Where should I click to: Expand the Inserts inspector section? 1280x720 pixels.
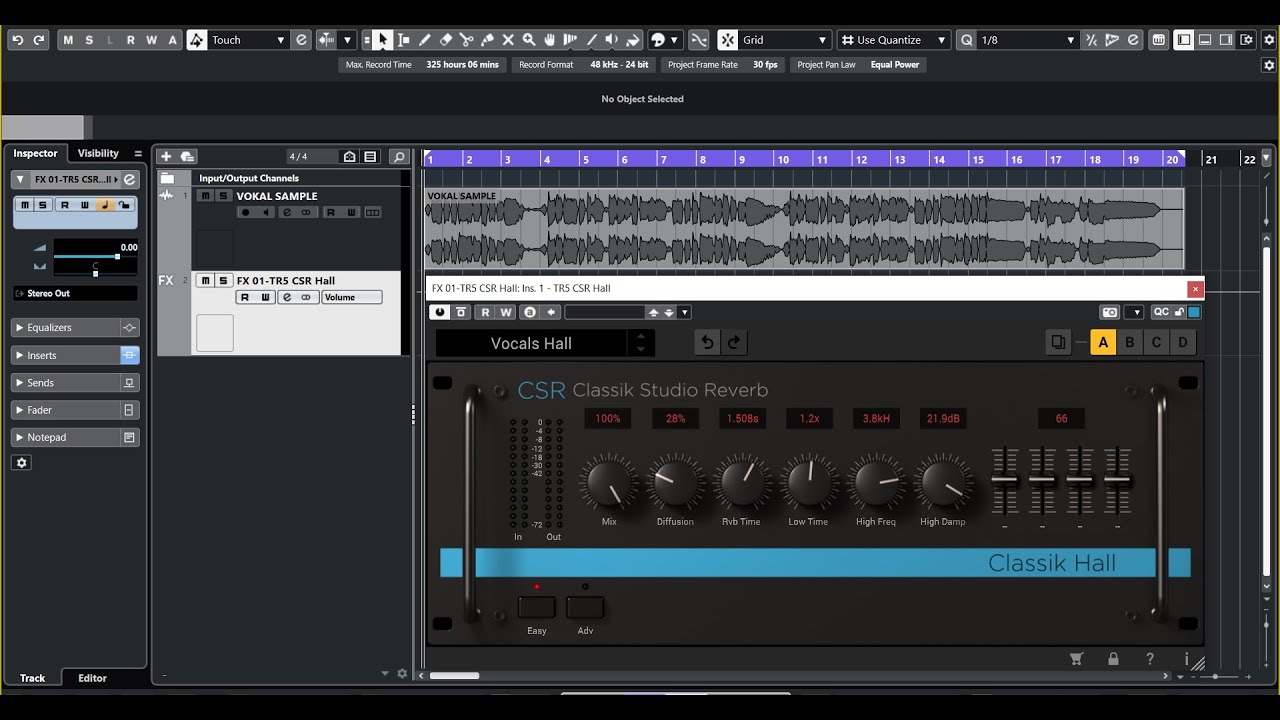tap(67, 355)
